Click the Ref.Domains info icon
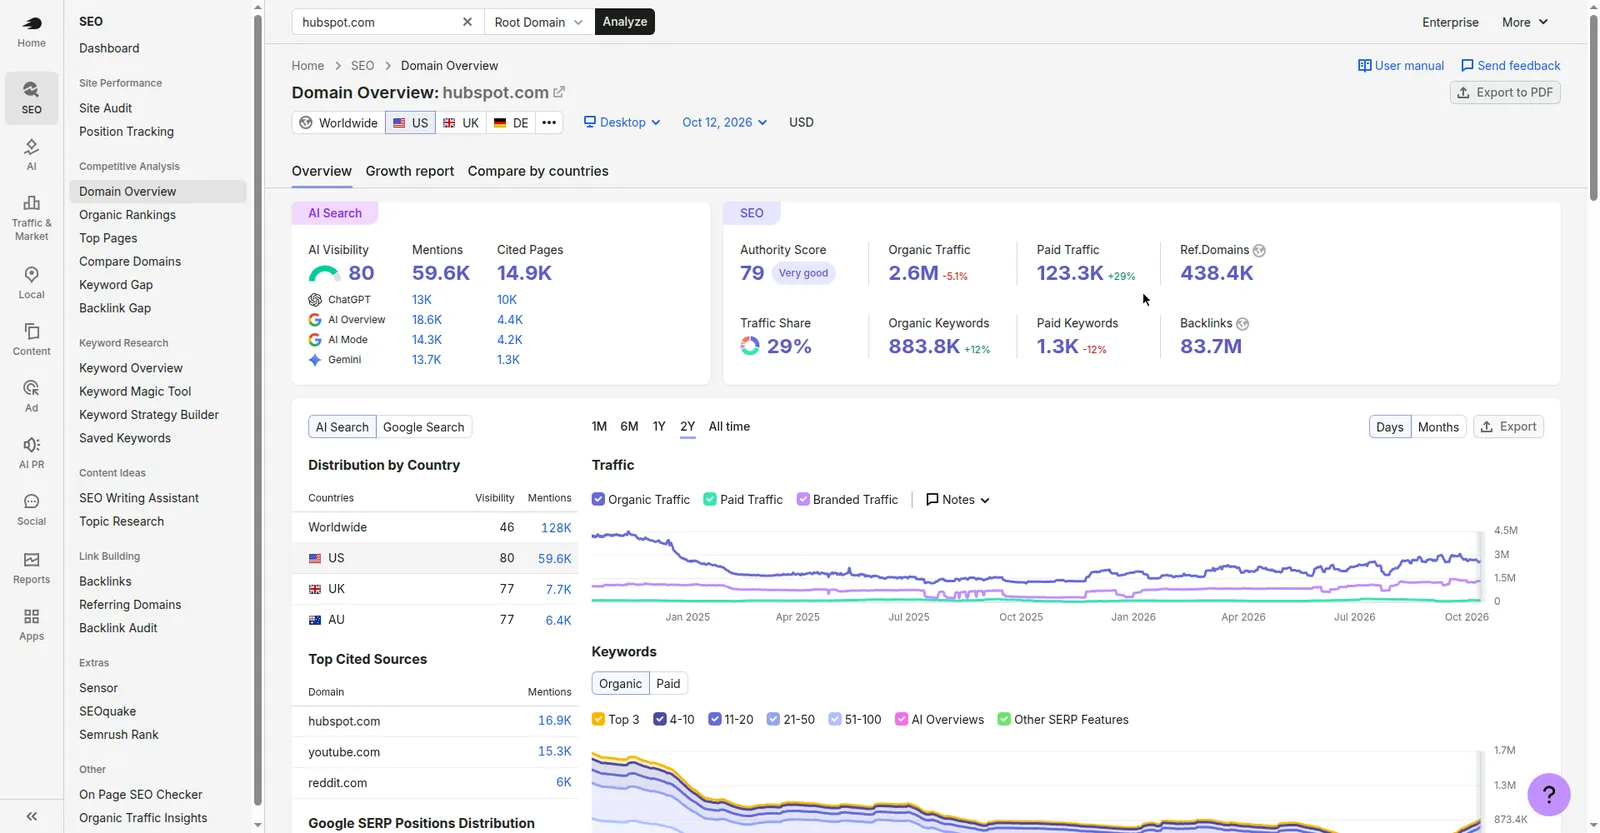The image size is (1600, 833). coord(1259,250)
